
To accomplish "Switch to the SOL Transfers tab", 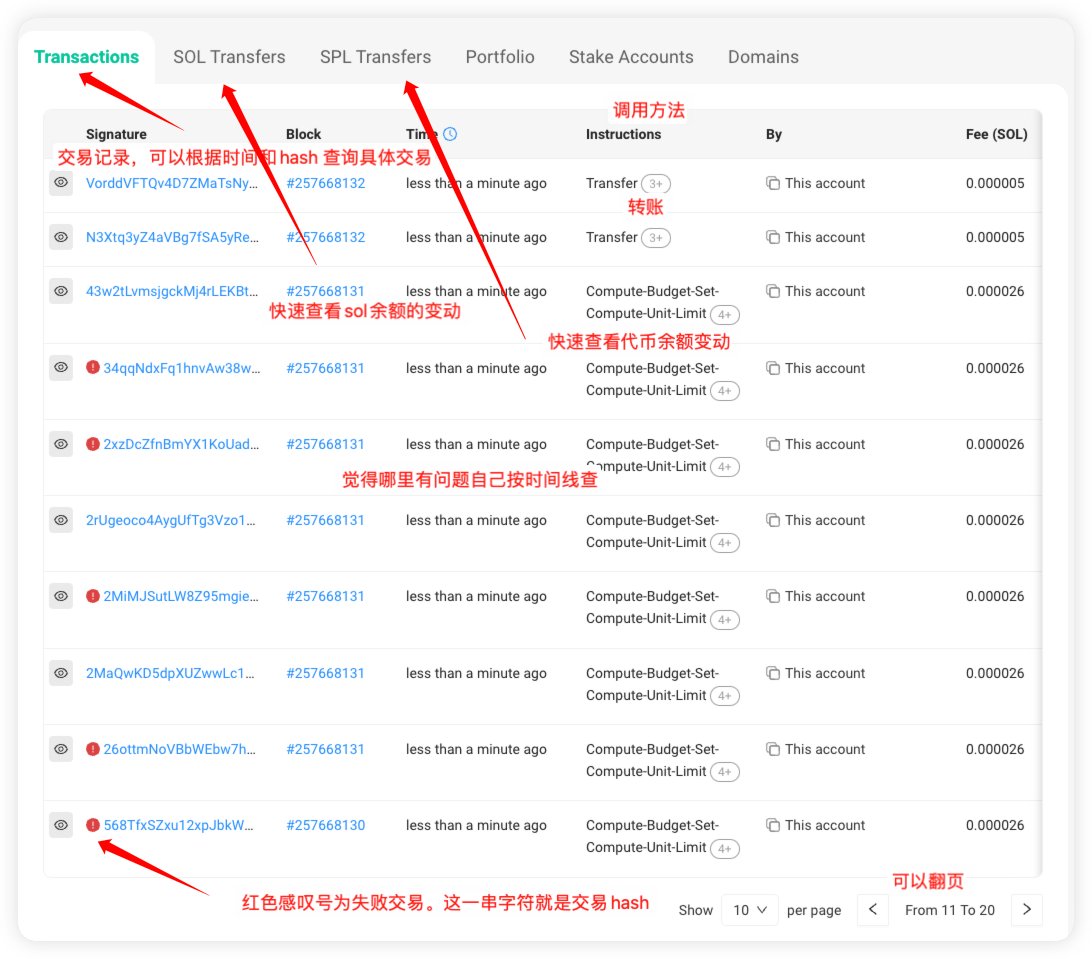I will click(229, 57).
